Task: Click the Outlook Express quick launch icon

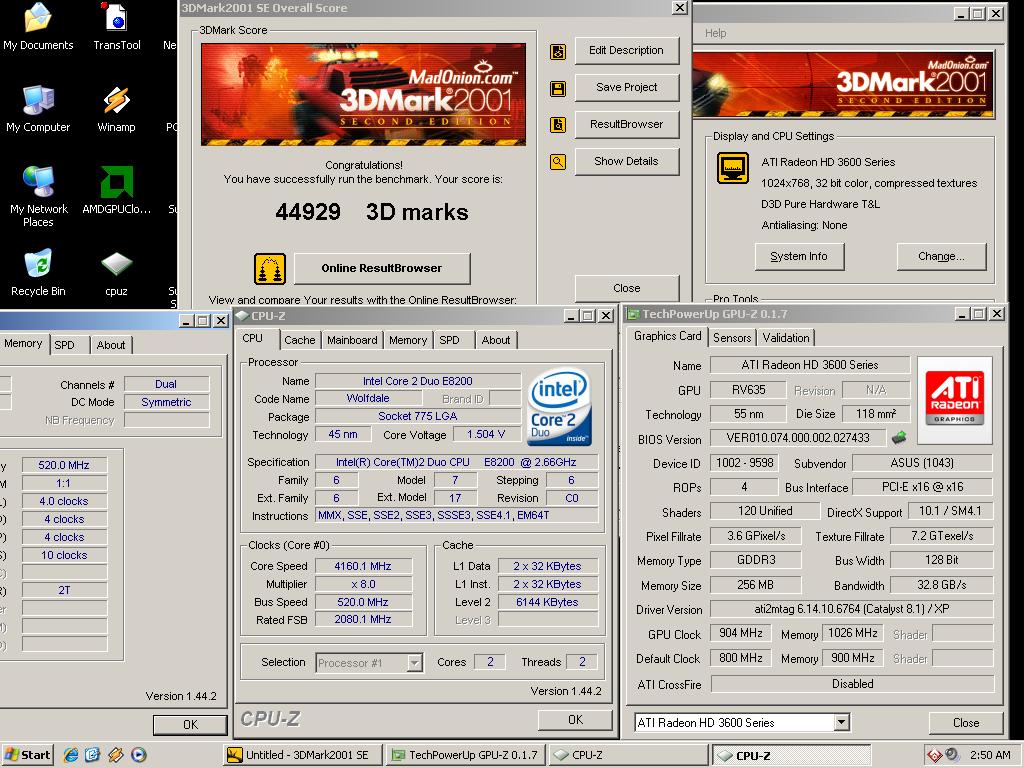Action: (93, 755)
